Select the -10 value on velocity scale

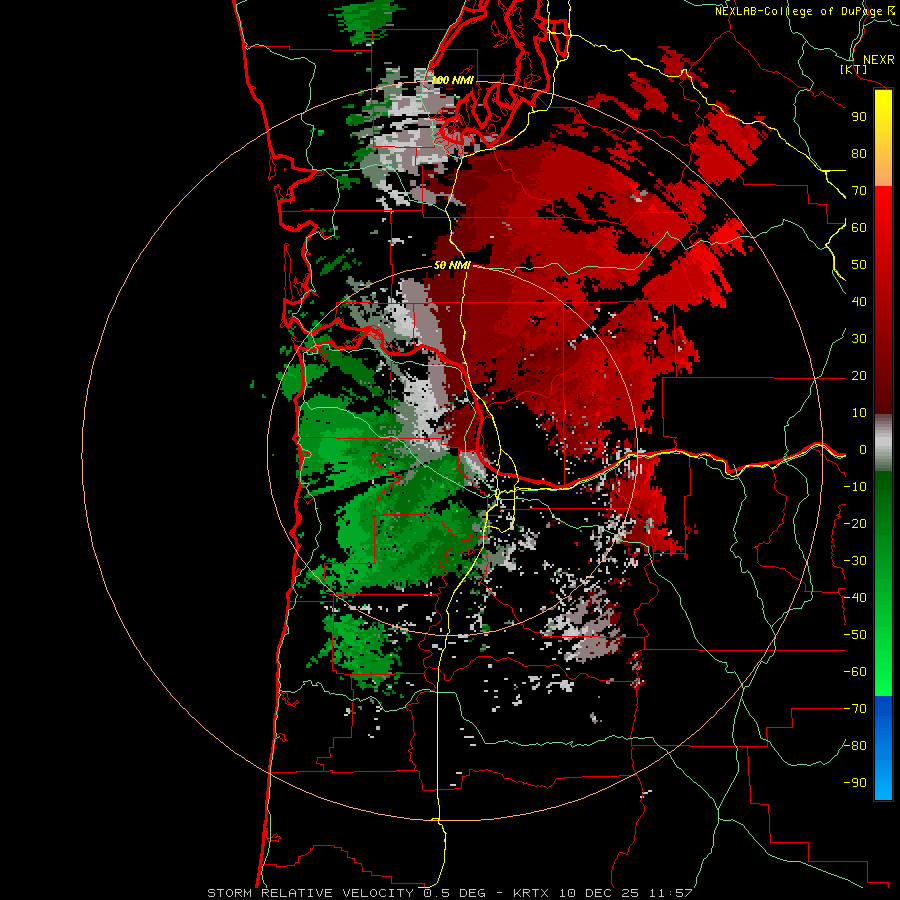click(855, 487)
